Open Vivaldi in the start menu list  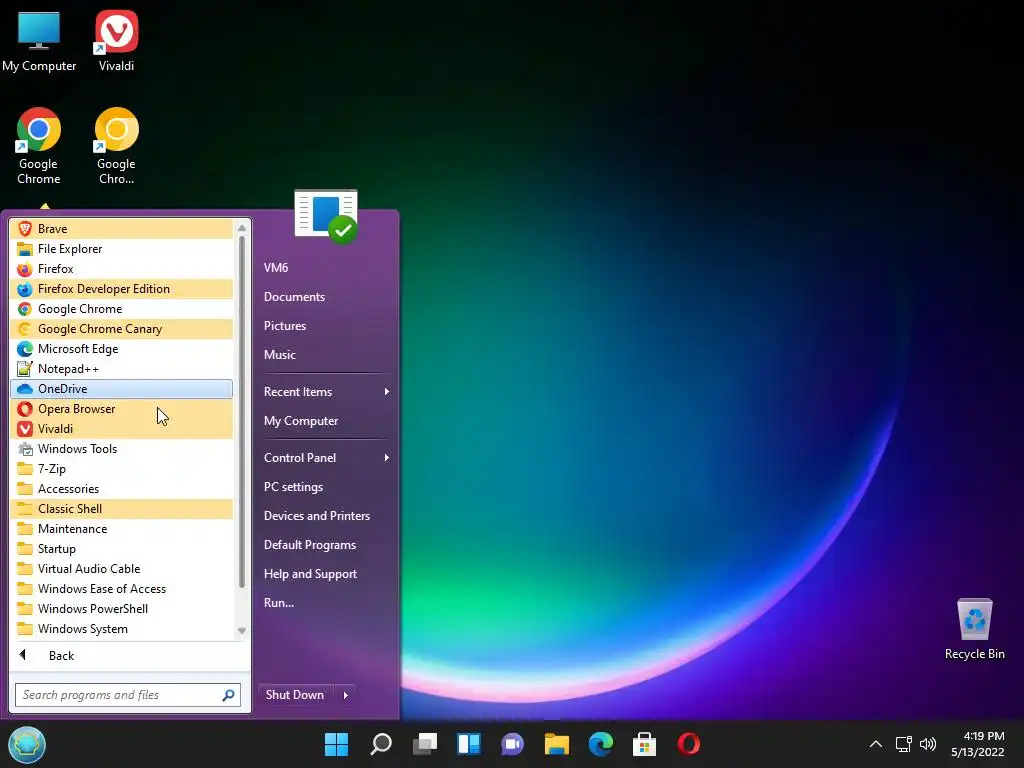pyautogui.click(x=121, y=429)
